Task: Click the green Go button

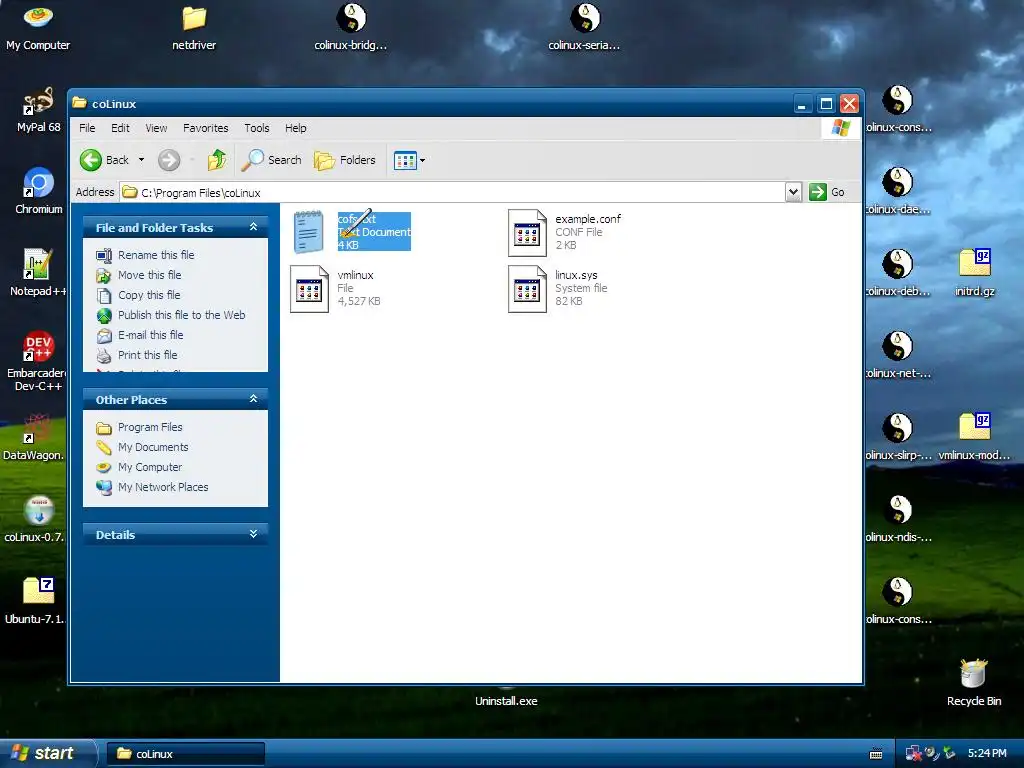Action: 827,192
